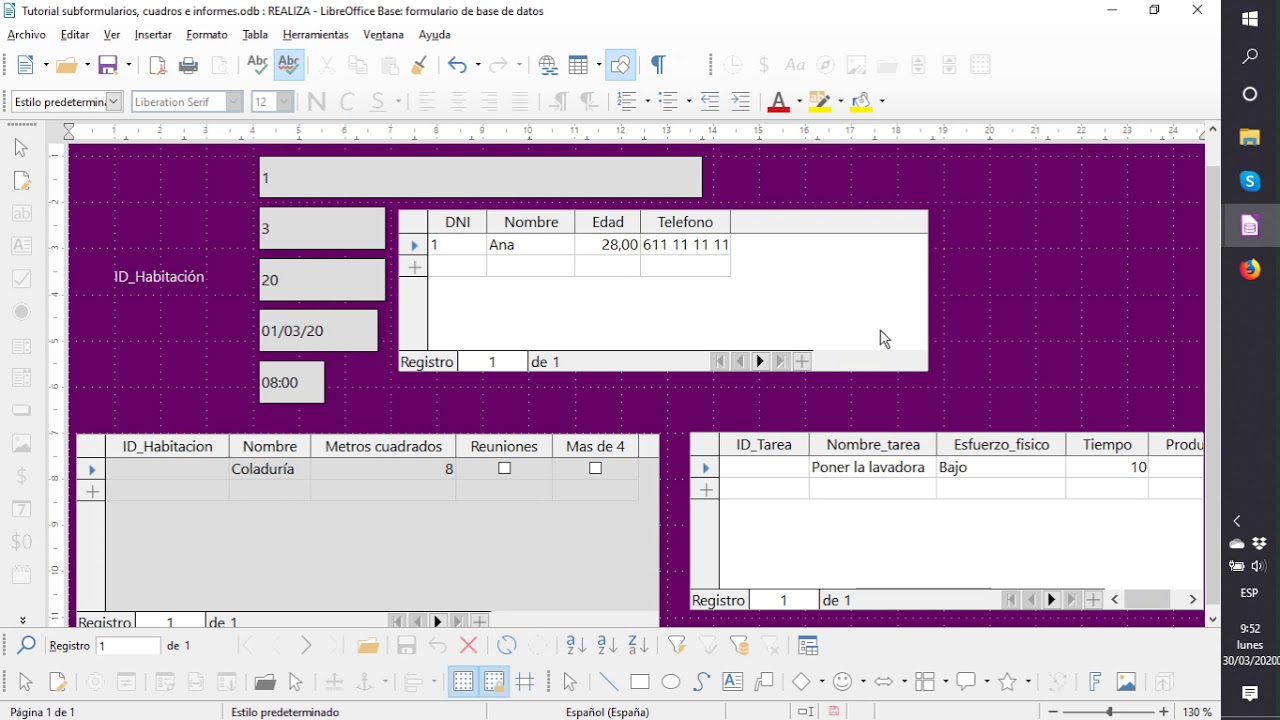Click the Nombre_tarea column header
Viewport: 1280px width, 720px height.
[x=873, y=445]
